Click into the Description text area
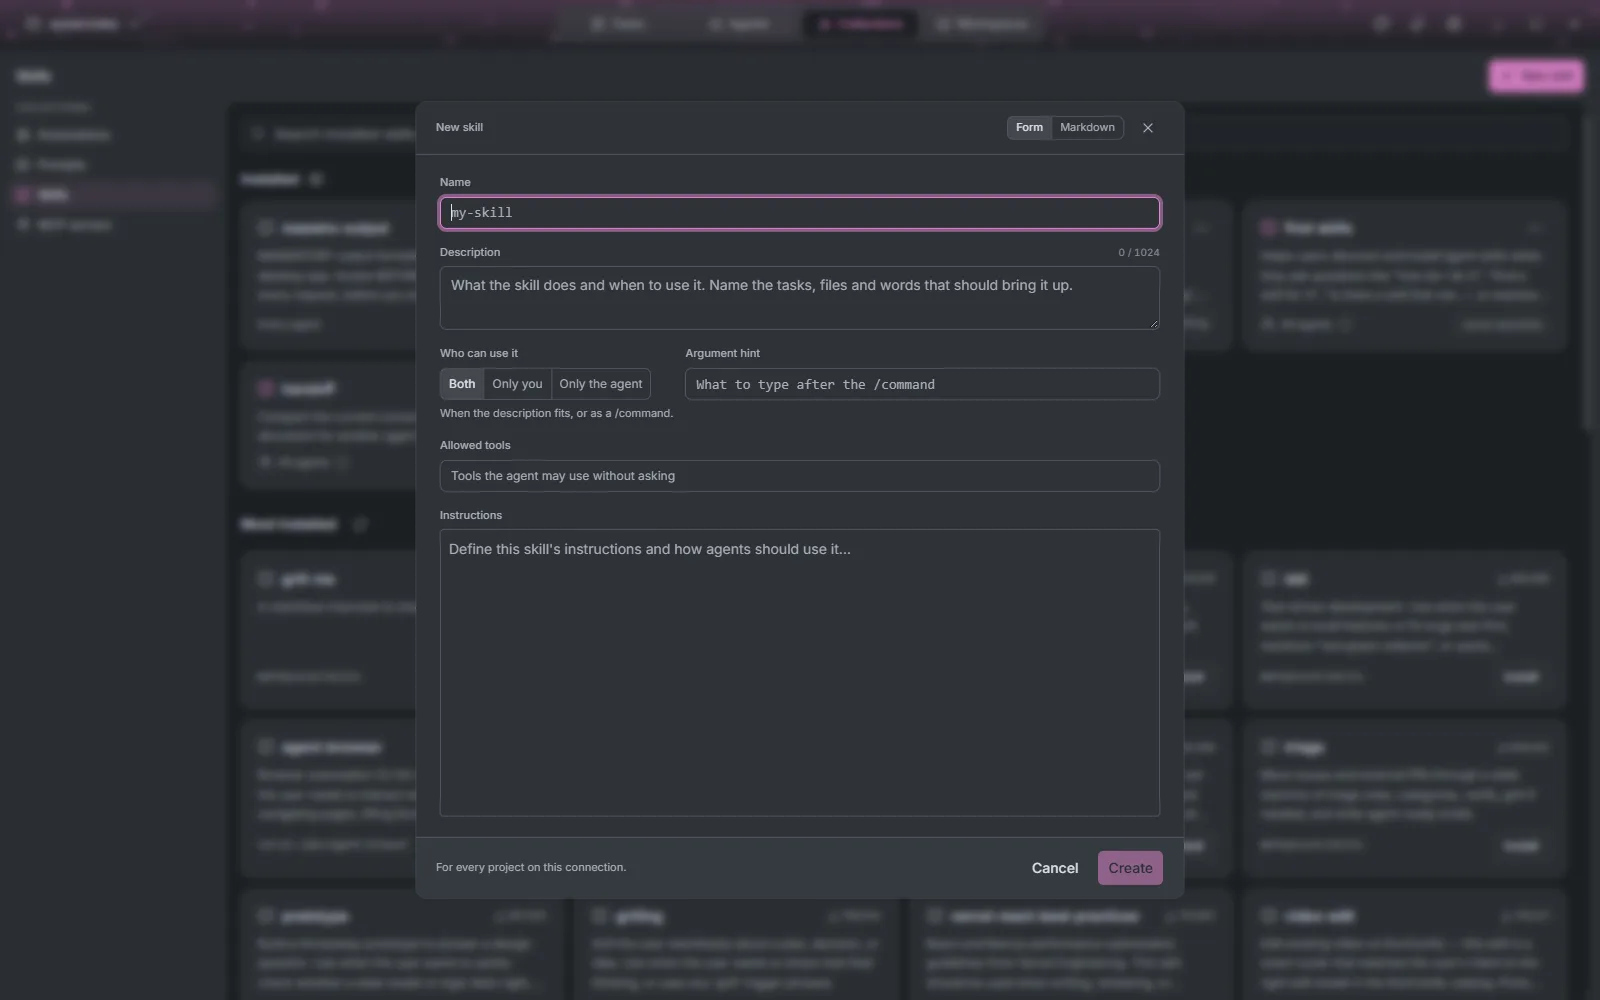The width and height of the screenshot is (1600, 1000). tap(800, 298)
